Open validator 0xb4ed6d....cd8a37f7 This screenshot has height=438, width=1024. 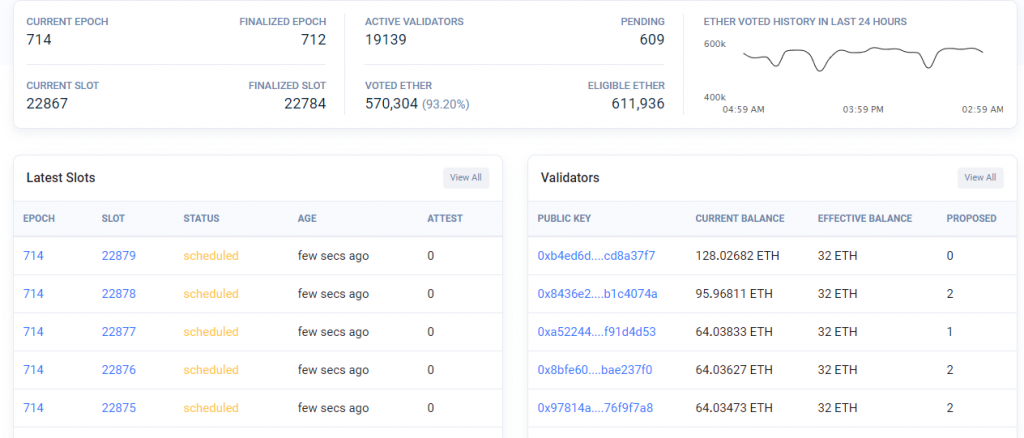point(596,256)
